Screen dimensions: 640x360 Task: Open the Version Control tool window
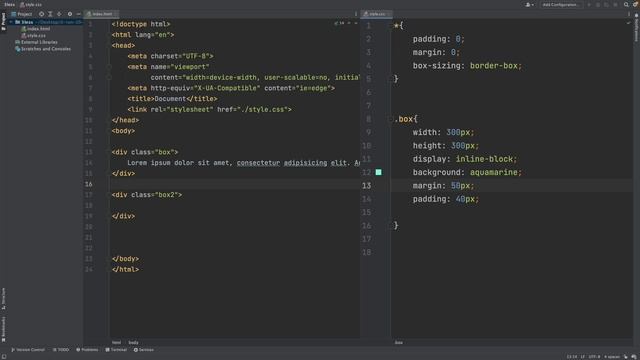pos(28,350)
